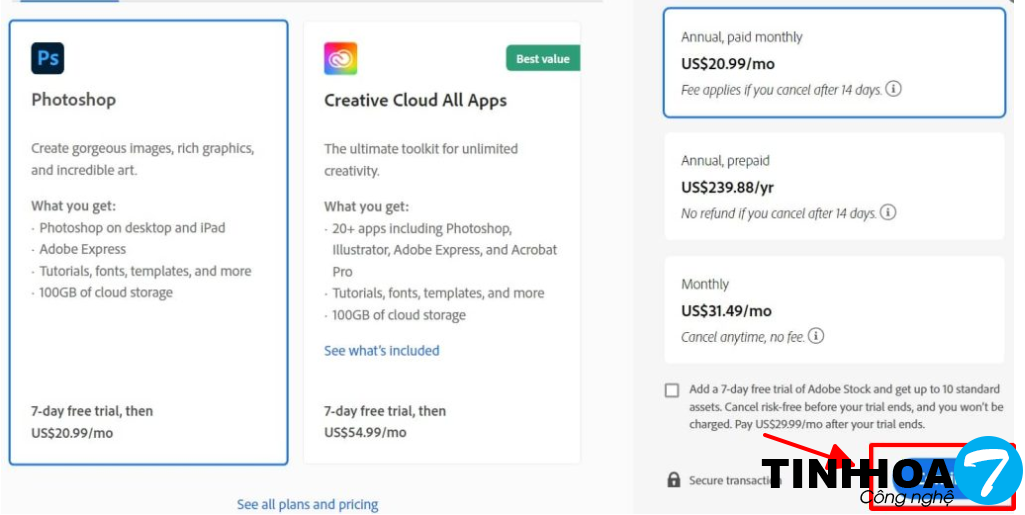Open the 'See all plans and pricing' link
Screen dimensions: 1025x515
[x=307, y=505]
